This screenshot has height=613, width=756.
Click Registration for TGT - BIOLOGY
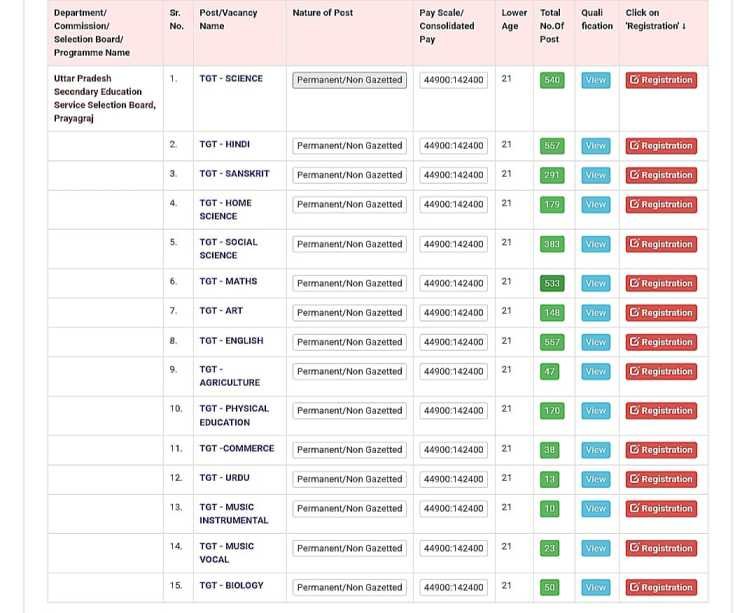661,587
